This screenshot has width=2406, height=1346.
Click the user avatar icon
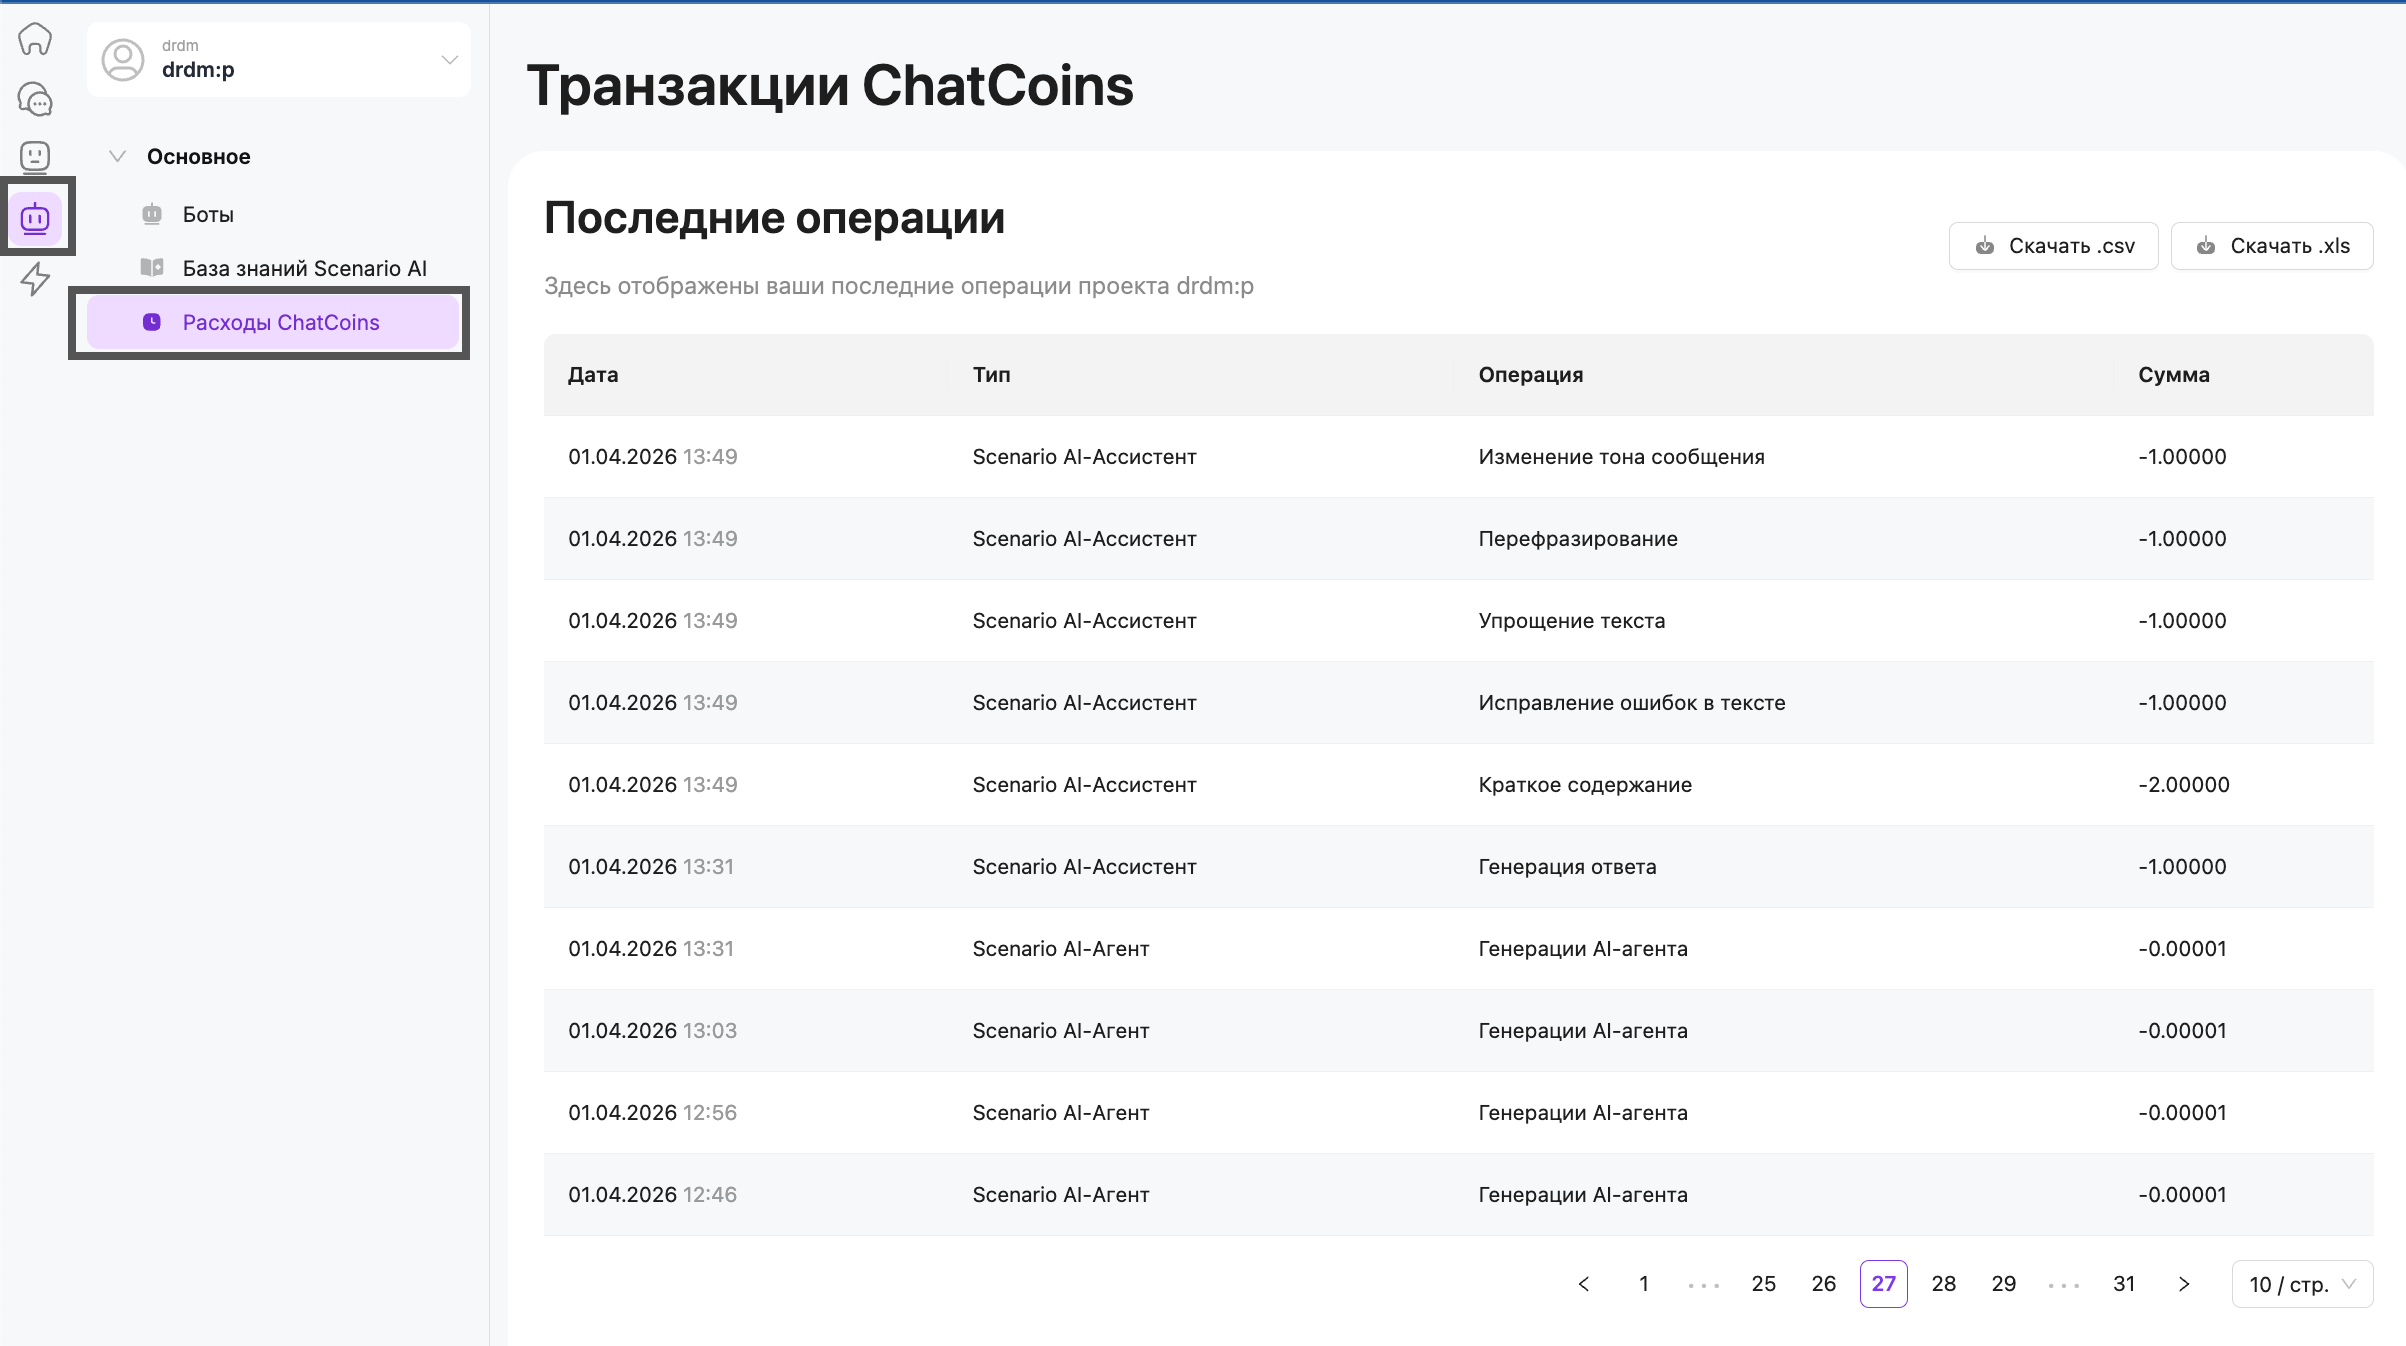pyautogui.click(x=123, y=60)
